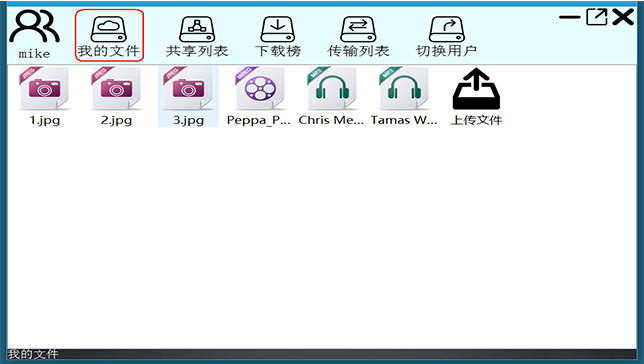Click the mike username text
The height and width of the screenshot is (364, 644).
tap(34, 54)
